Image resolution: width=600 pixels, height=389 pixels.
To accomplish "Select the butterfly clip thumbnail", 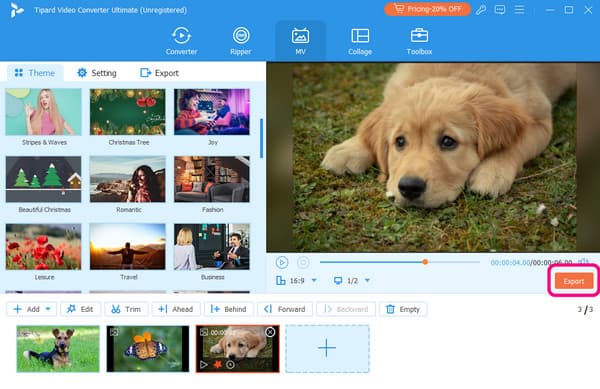I will coord(148,349).
